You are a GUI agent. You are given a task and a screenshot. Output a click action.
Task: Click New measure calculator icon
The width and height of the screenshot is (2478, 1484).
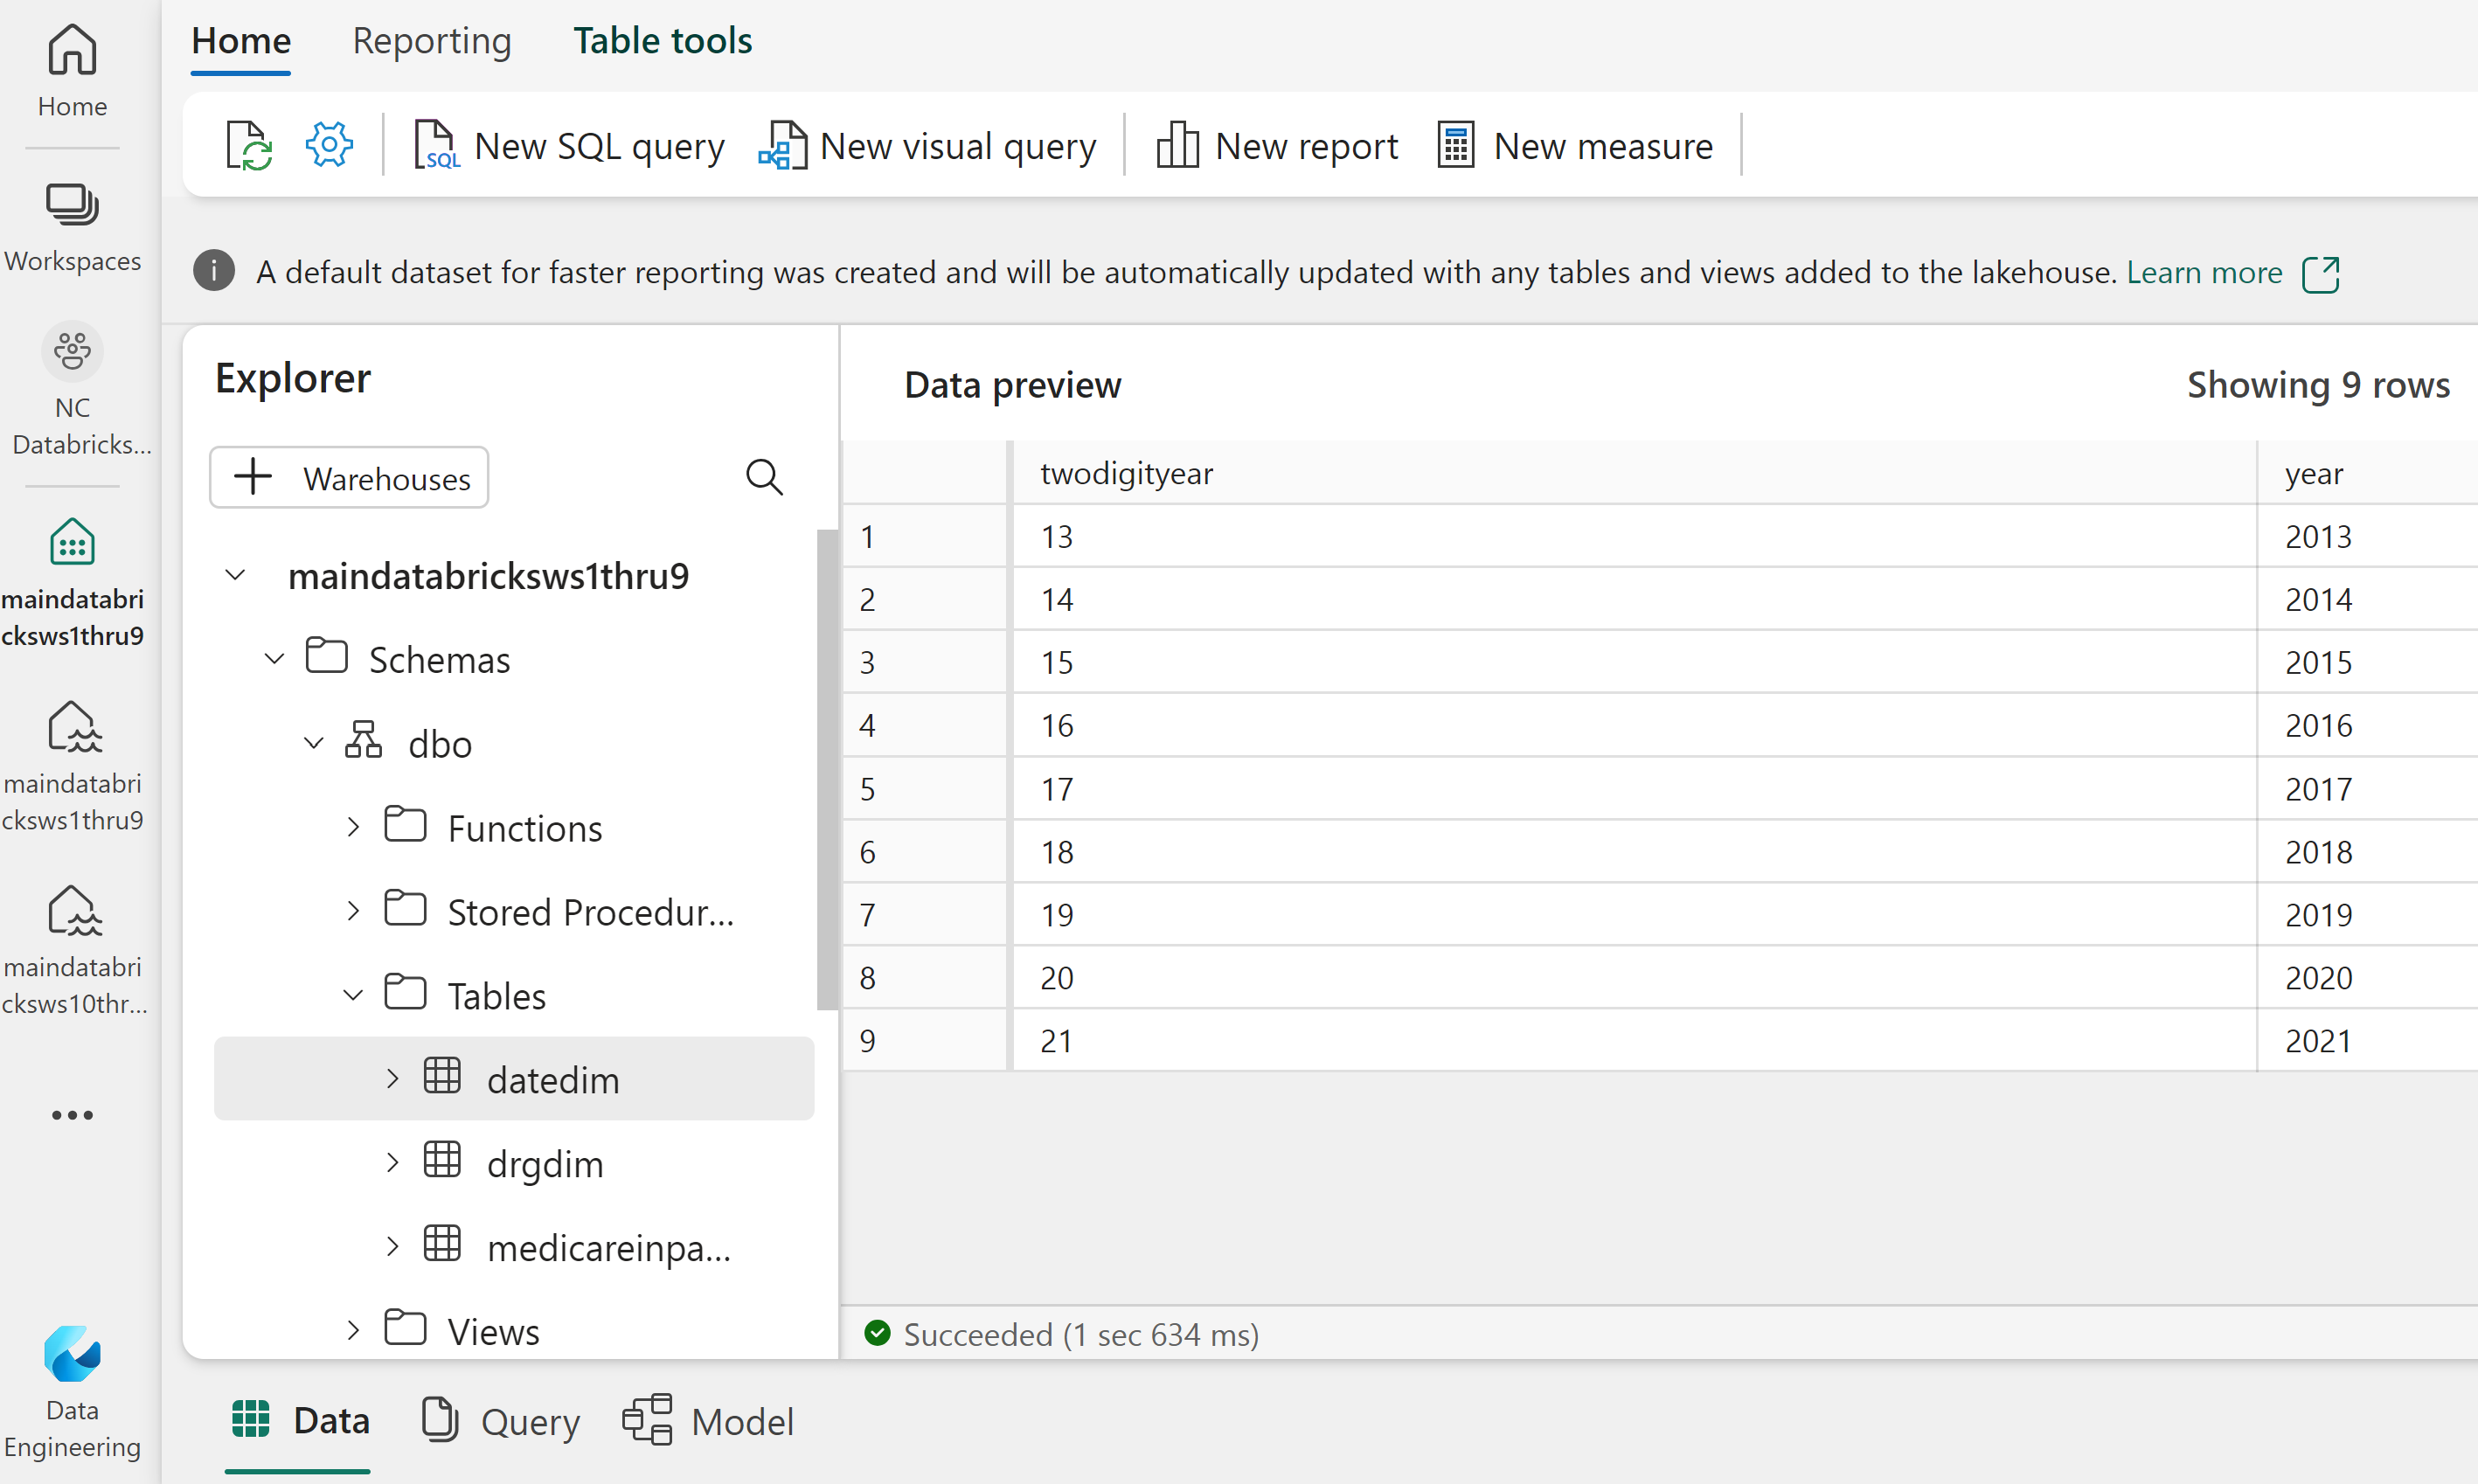click(1455, 146)
